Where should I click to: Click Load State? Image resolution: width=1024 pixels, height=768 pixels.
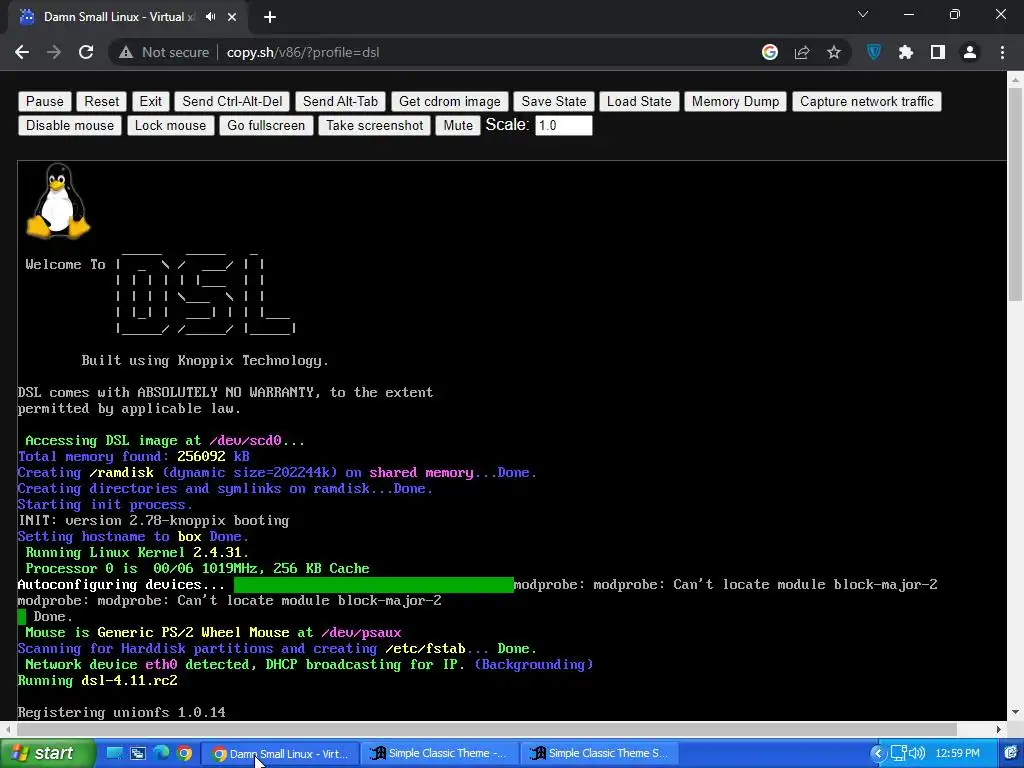(x=639, y=101)
